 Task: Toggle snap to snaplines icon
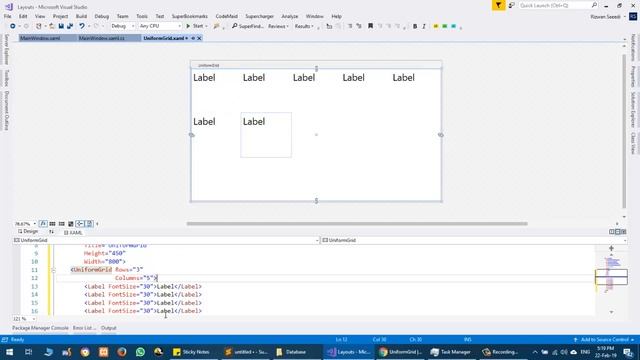tap(80, 224)
